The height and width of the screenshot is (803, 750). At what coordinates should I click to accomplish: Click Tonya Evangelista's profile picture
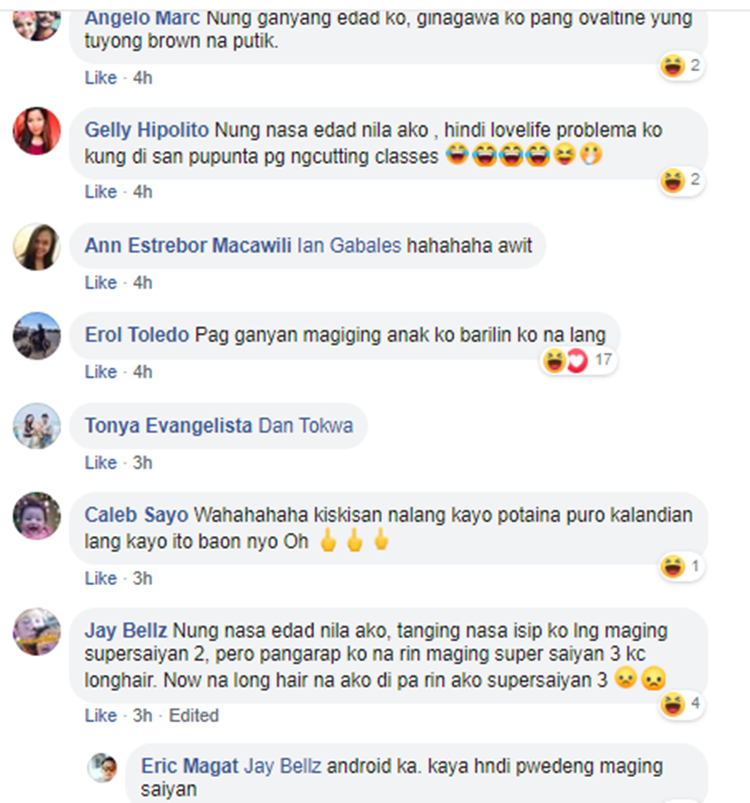(x=36, y=426)
